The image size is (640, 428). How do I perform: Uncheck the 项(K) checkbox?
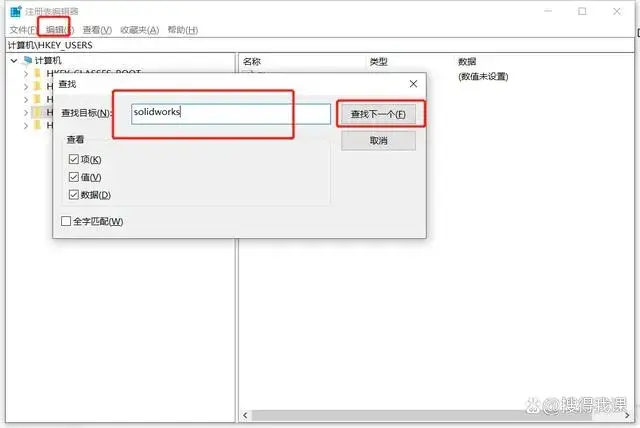click(74, 159)
